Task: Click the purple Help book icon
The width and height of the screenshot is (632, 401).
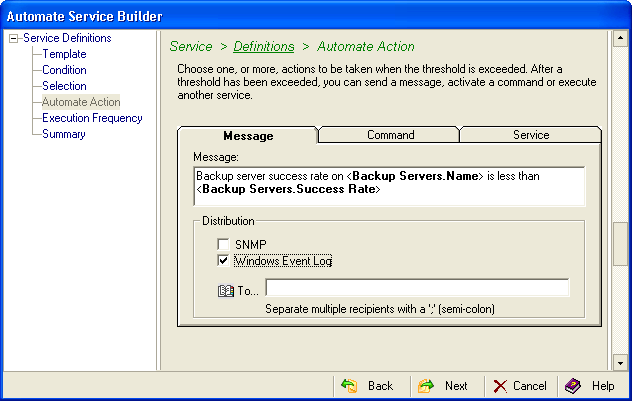Action: [x=573, y=386]
